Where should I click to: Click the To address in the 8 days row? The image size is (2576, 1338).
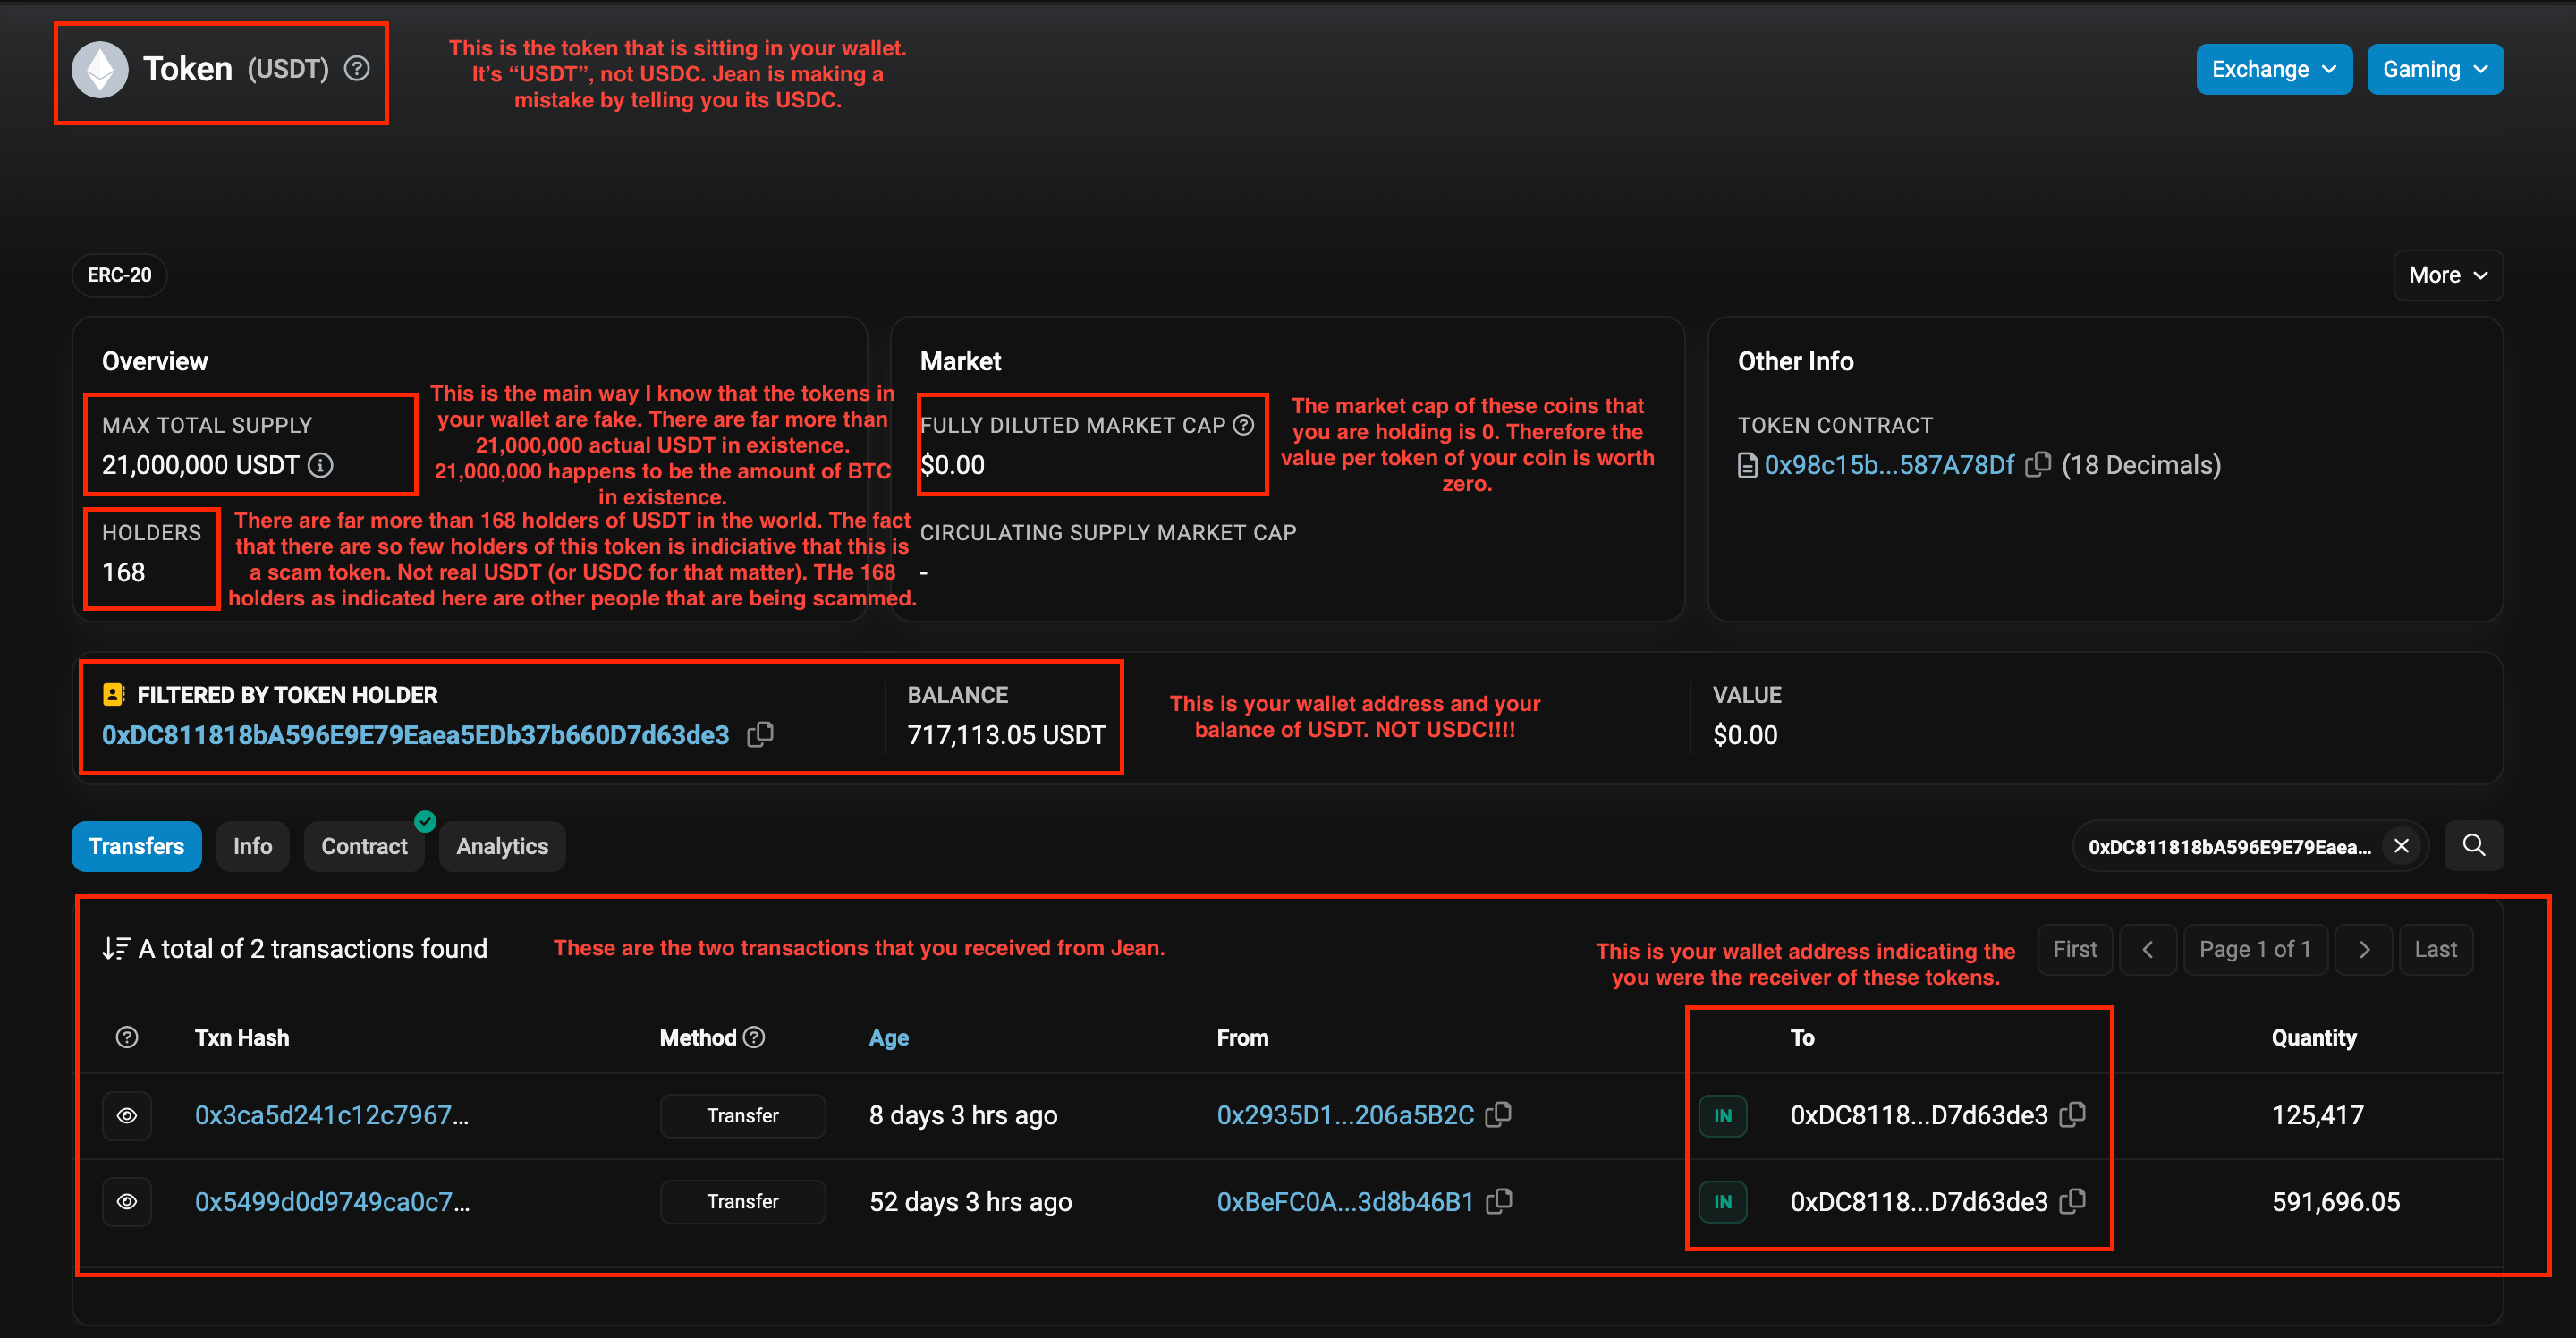point(1918,1115)
